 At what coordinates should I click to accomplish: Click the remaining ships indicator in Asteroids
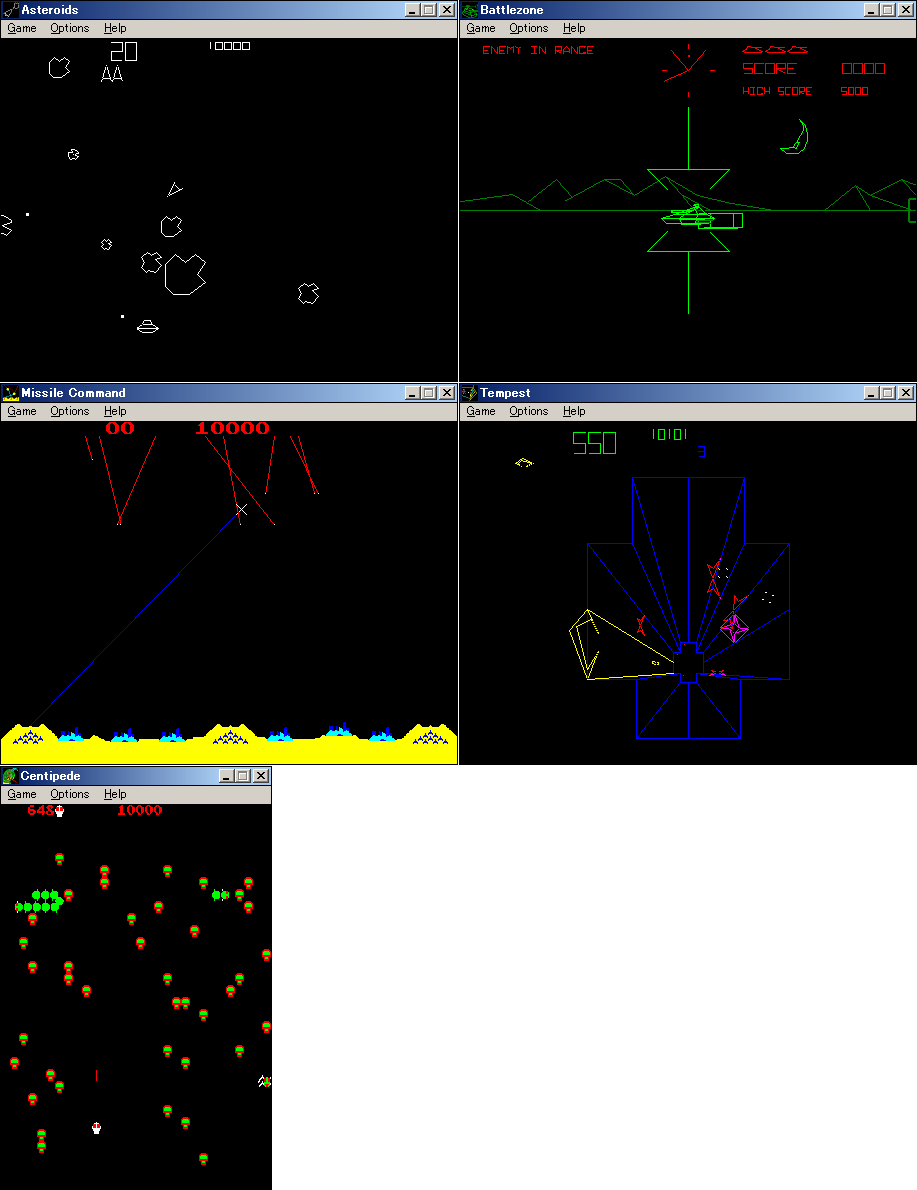pyautogui.click(x=112, y=74)
